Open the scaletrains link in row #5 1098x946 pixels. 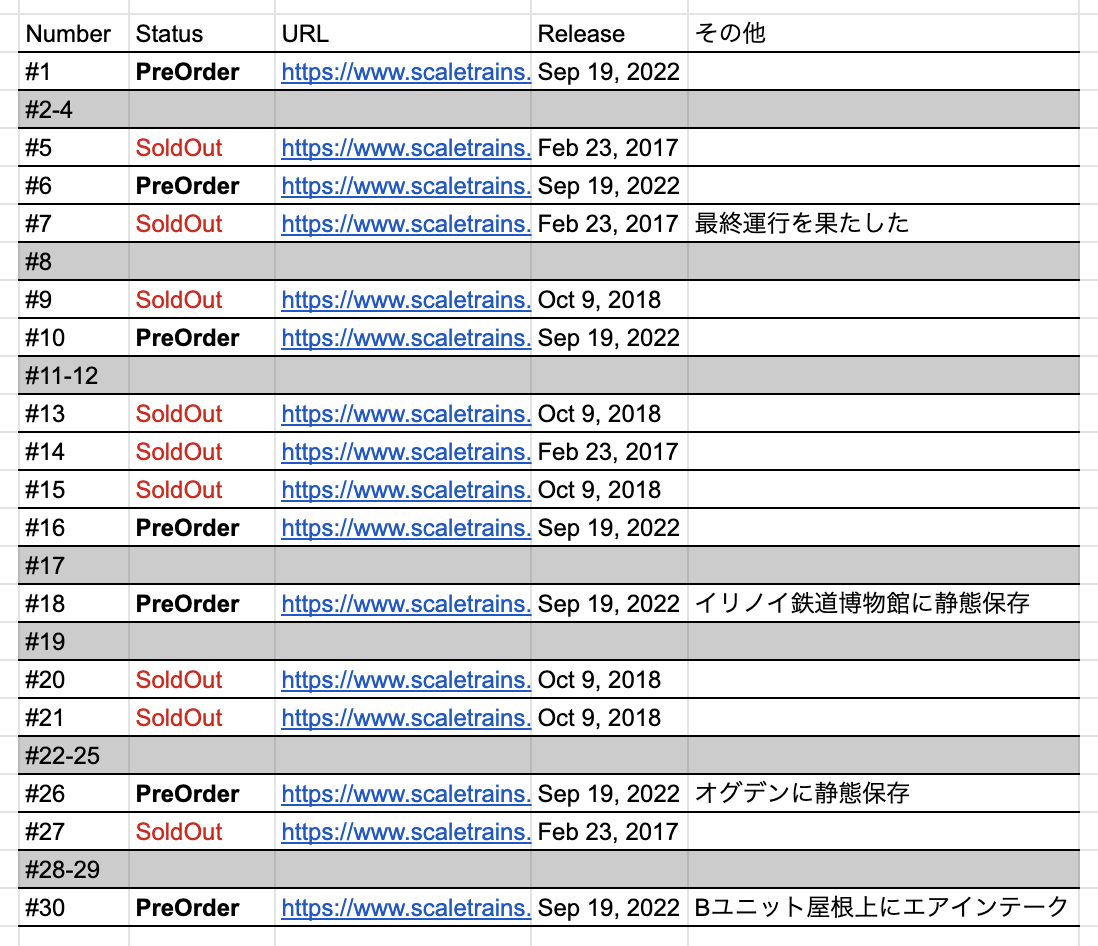tap(405, 148)
